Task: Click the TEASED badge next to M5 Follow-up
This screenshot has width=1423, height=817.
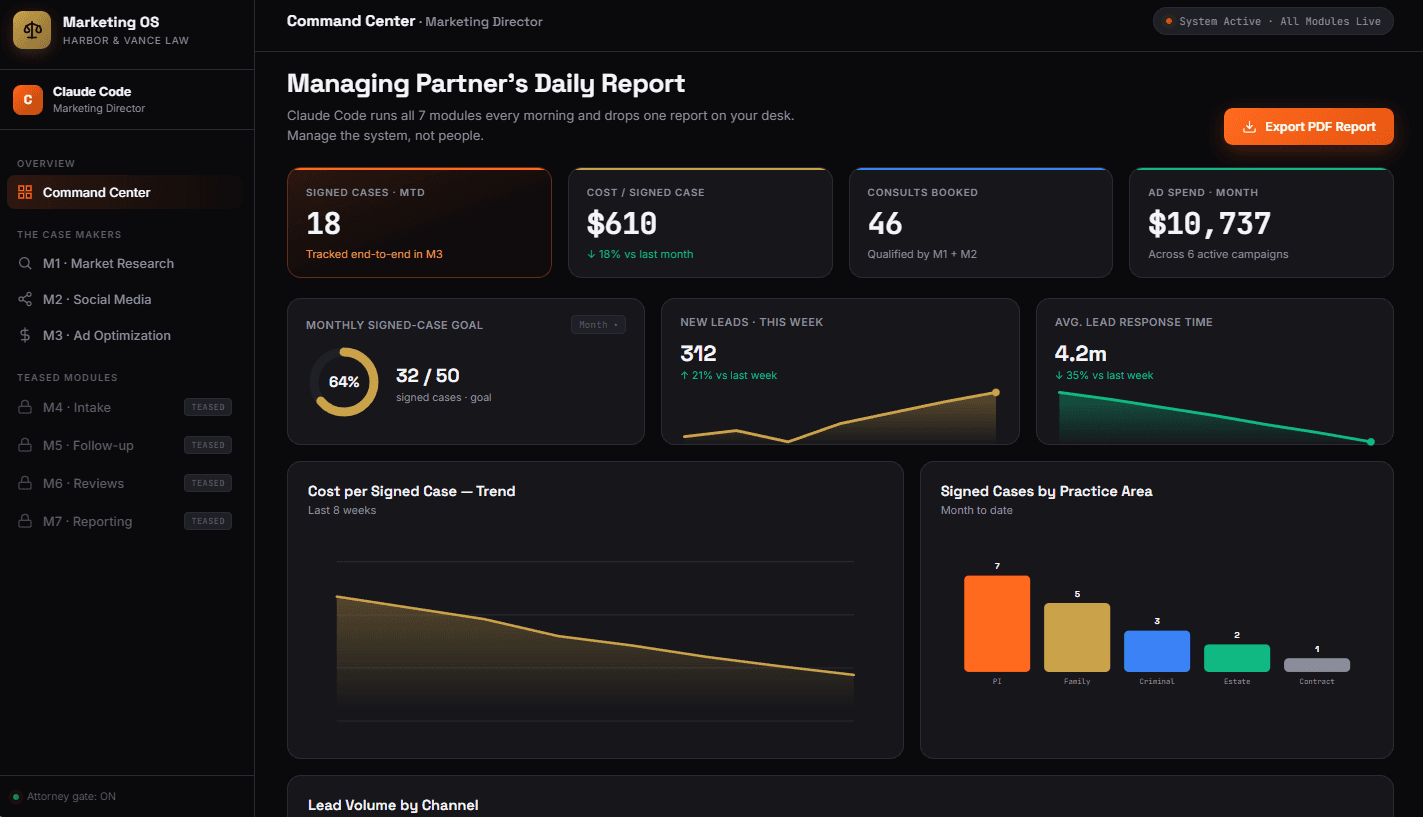Action: (x=208, y=445)
